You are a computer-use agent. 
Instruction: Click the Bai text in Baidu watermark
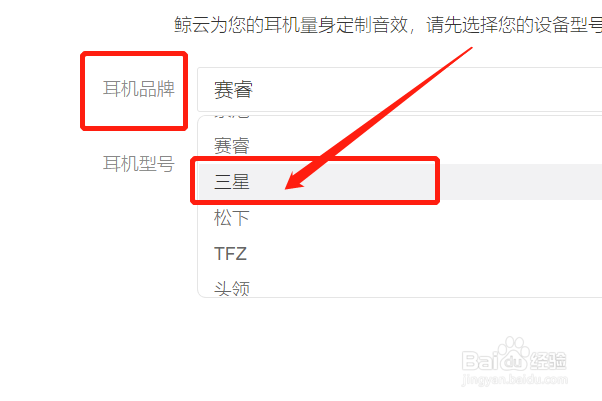(481, 360)
